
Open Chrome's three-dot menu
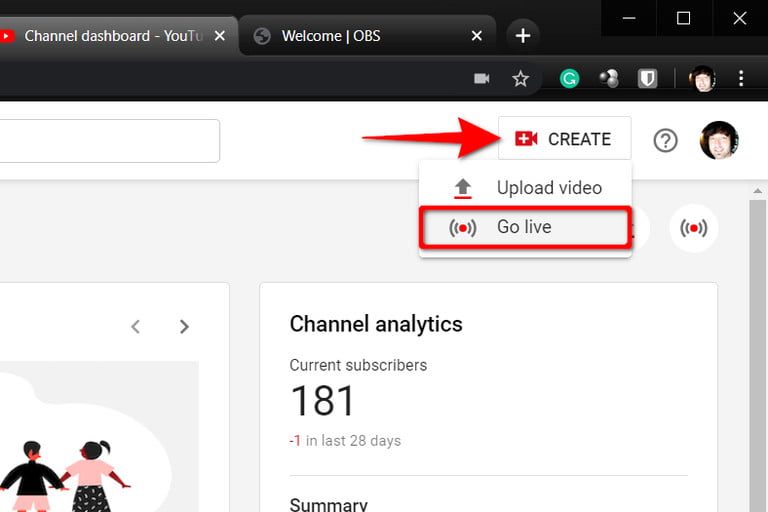(741, 78)
